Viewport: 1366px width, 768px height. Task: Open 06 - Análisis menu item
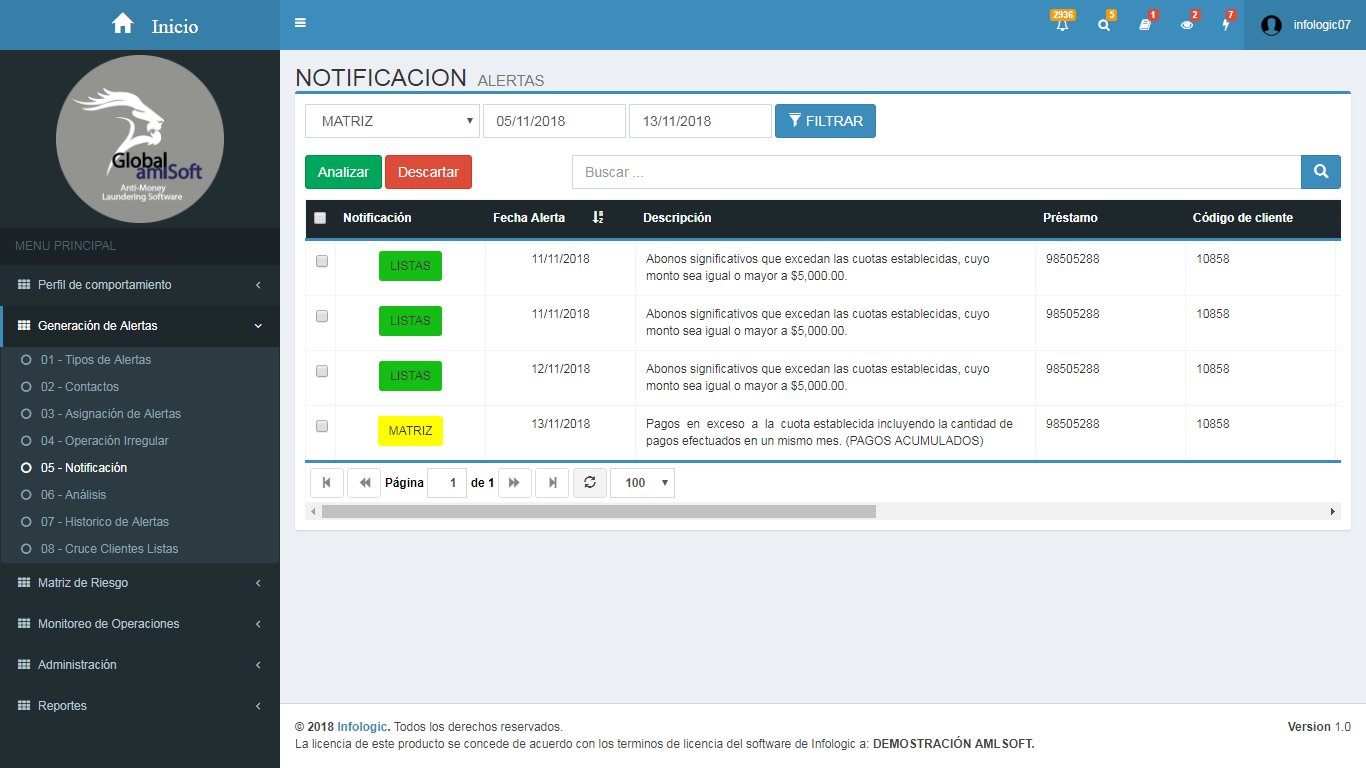(73, 495)
